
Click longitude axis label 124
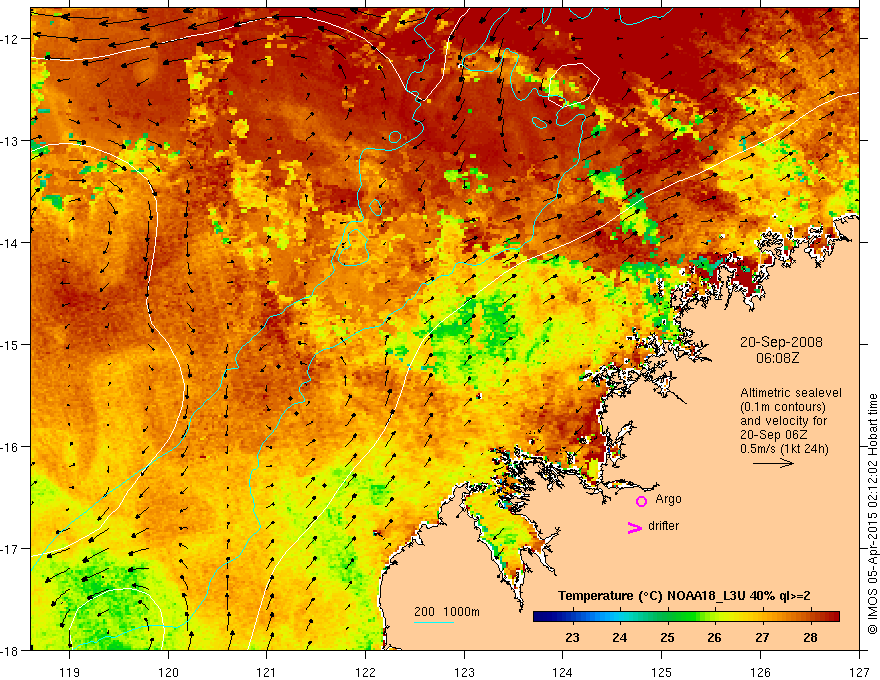(x=563, y=672)
